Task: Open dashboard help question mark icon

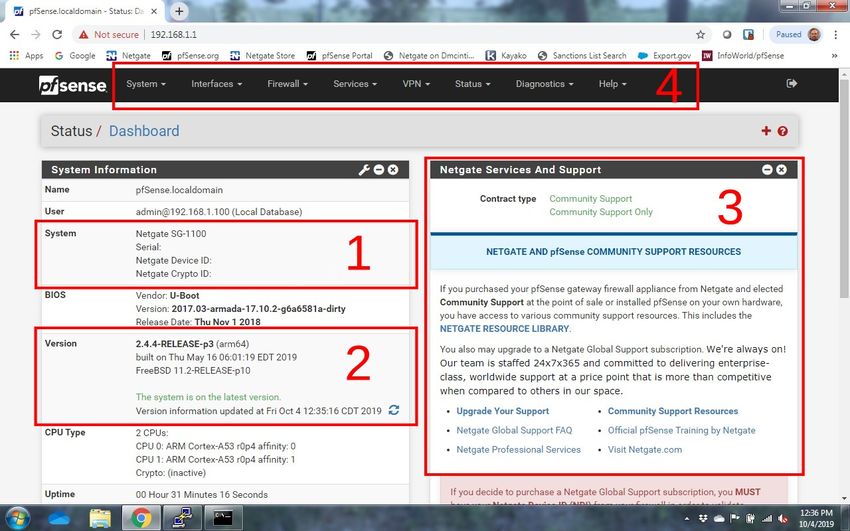Action: pos(782,131)
